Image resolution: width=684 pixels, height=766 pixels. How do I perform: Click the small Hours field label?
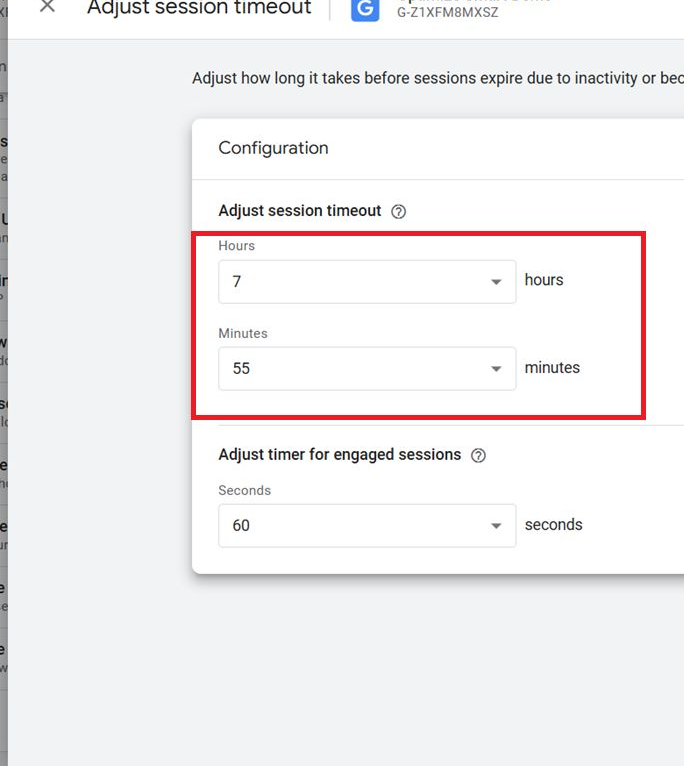coord(236,246)
